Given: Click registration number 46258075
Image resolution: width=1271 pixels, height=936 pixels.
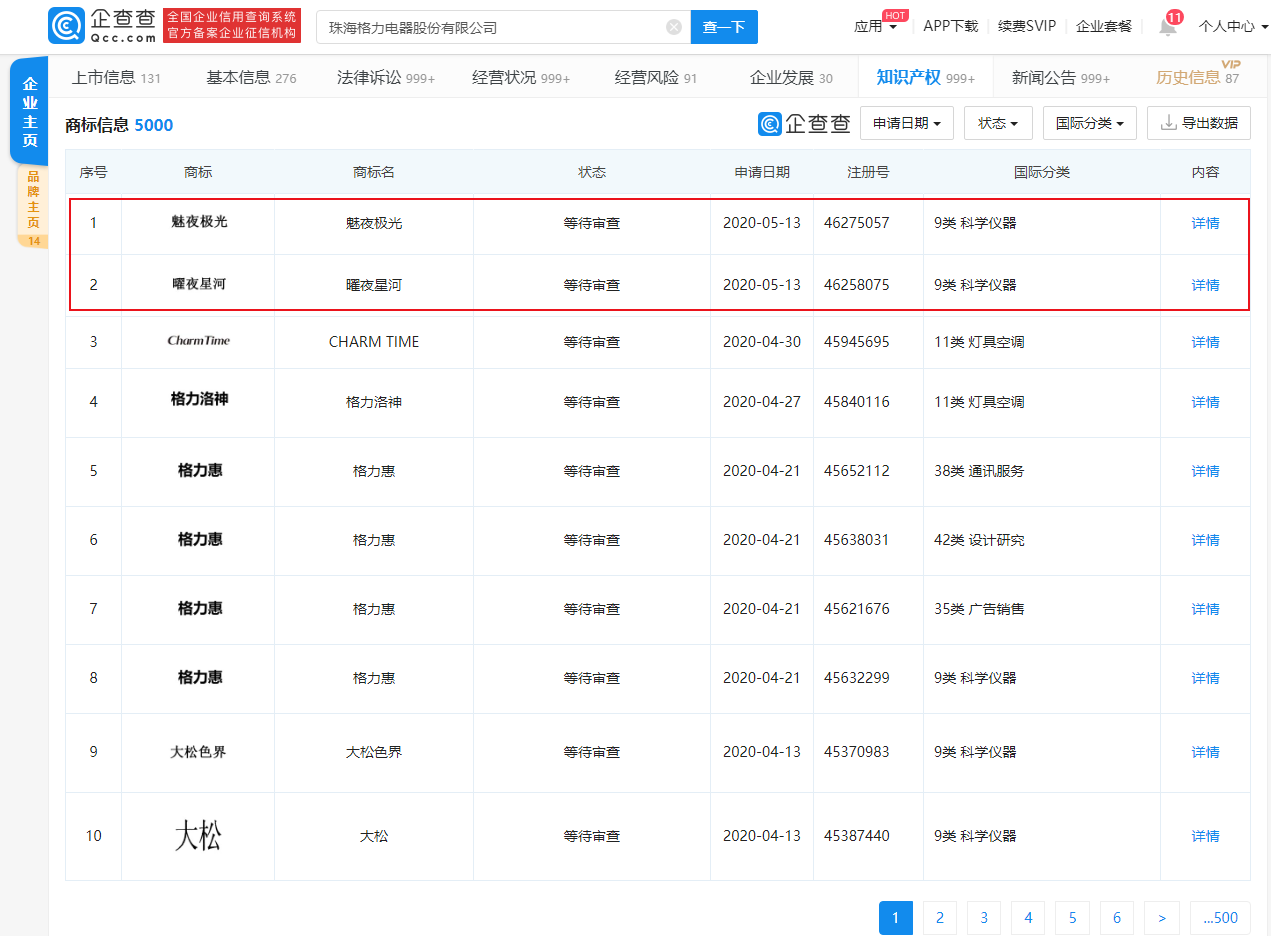Looking at the screenshot, I should (857, 285).
